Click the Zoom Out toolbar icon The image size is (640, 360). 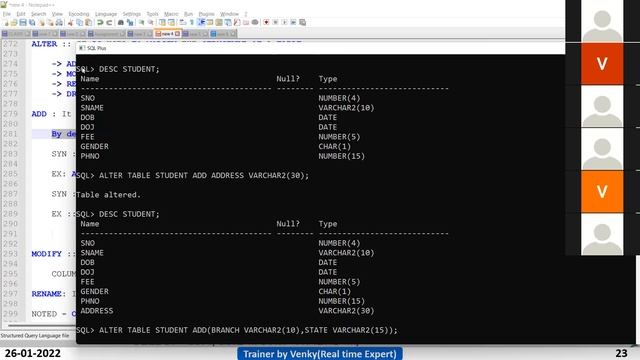(151, 22)
